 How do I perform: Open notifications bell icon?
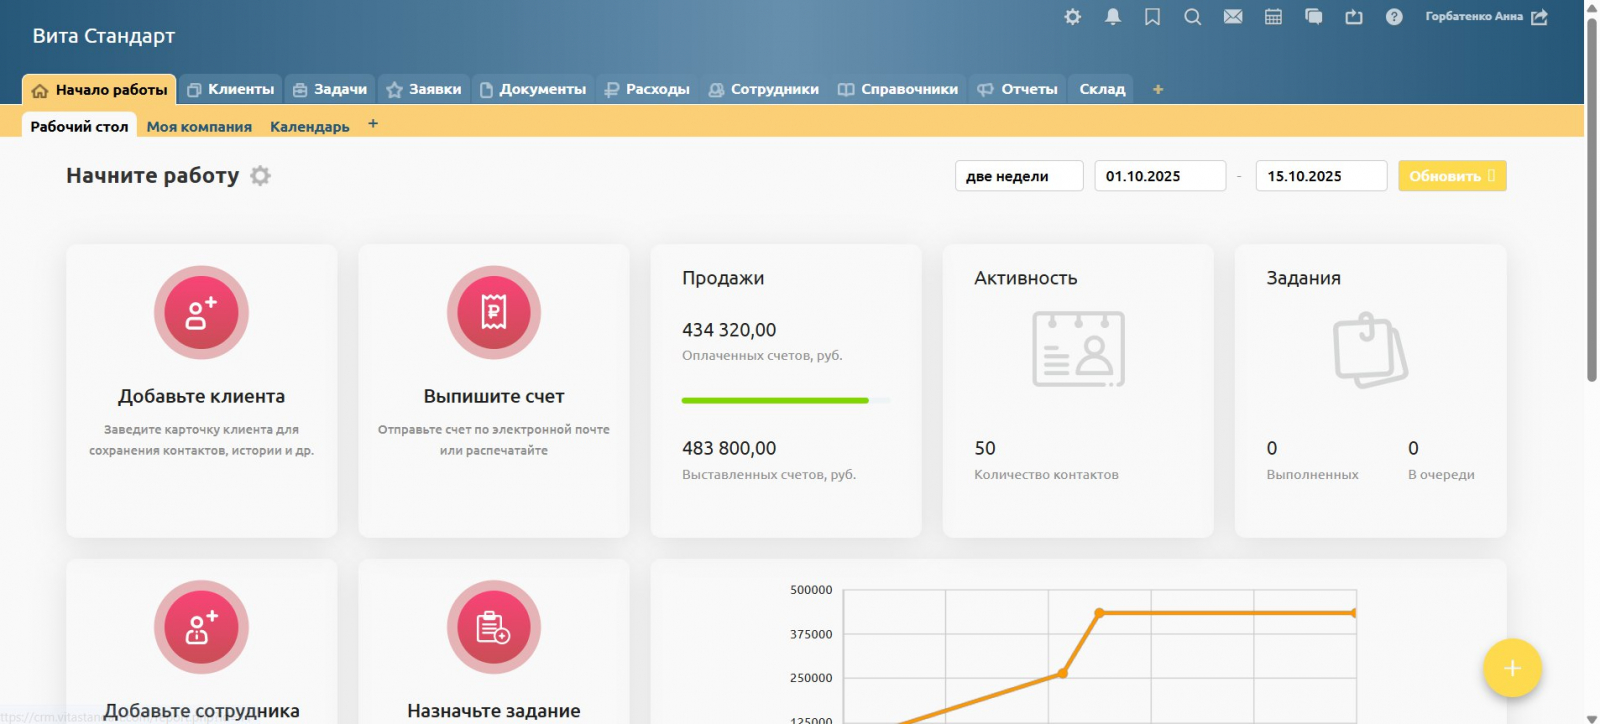click(x=1112, y=17)
